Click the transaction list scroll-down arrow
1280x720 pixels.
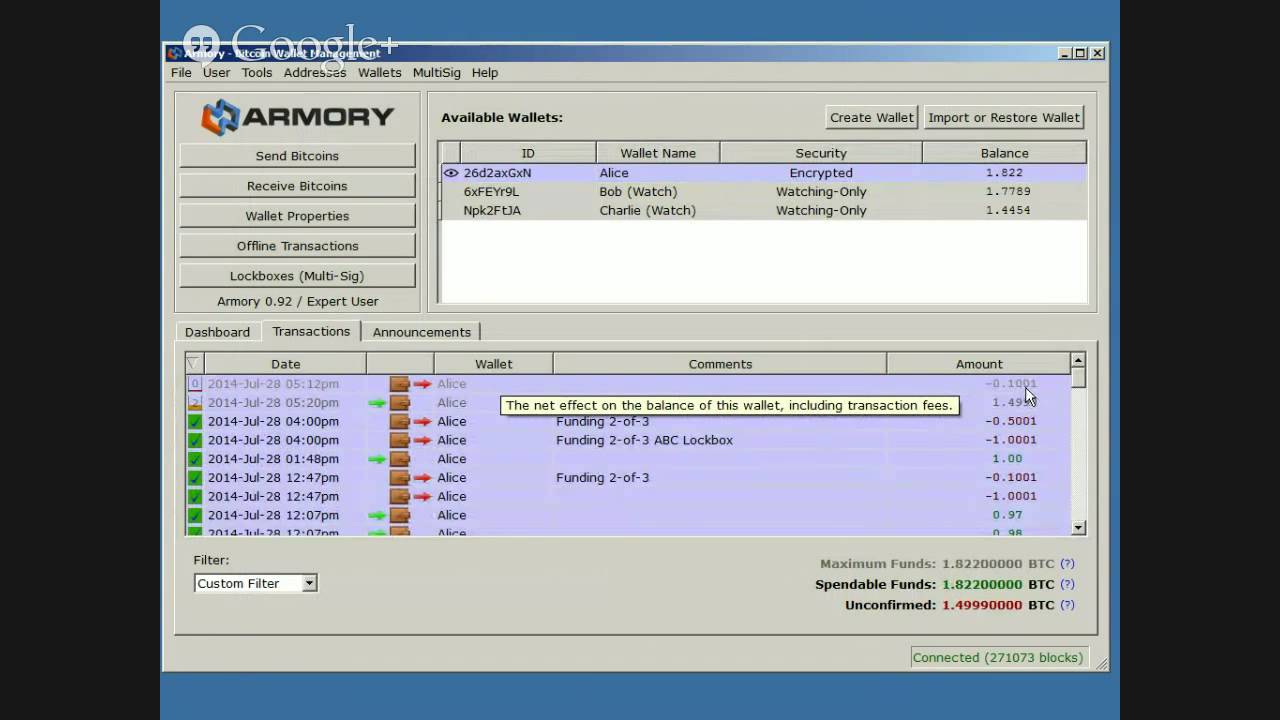click(1078, 528)
